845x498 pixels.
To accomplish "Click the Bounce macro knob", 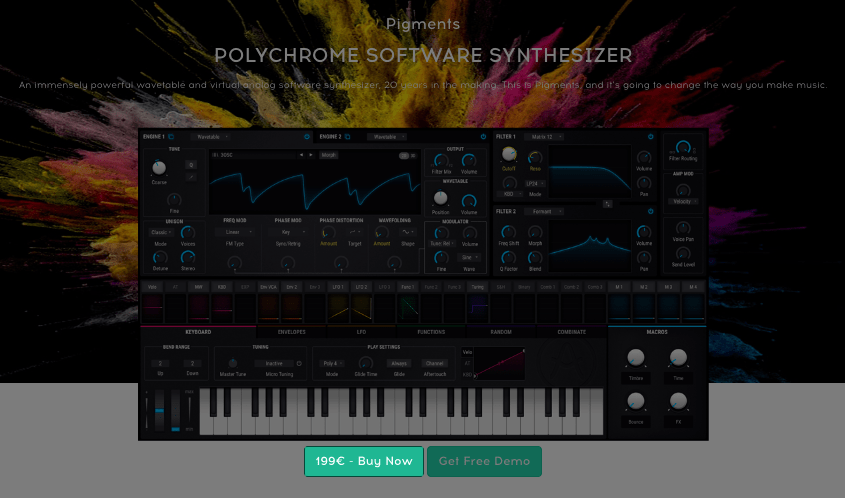I will [635, 401].
